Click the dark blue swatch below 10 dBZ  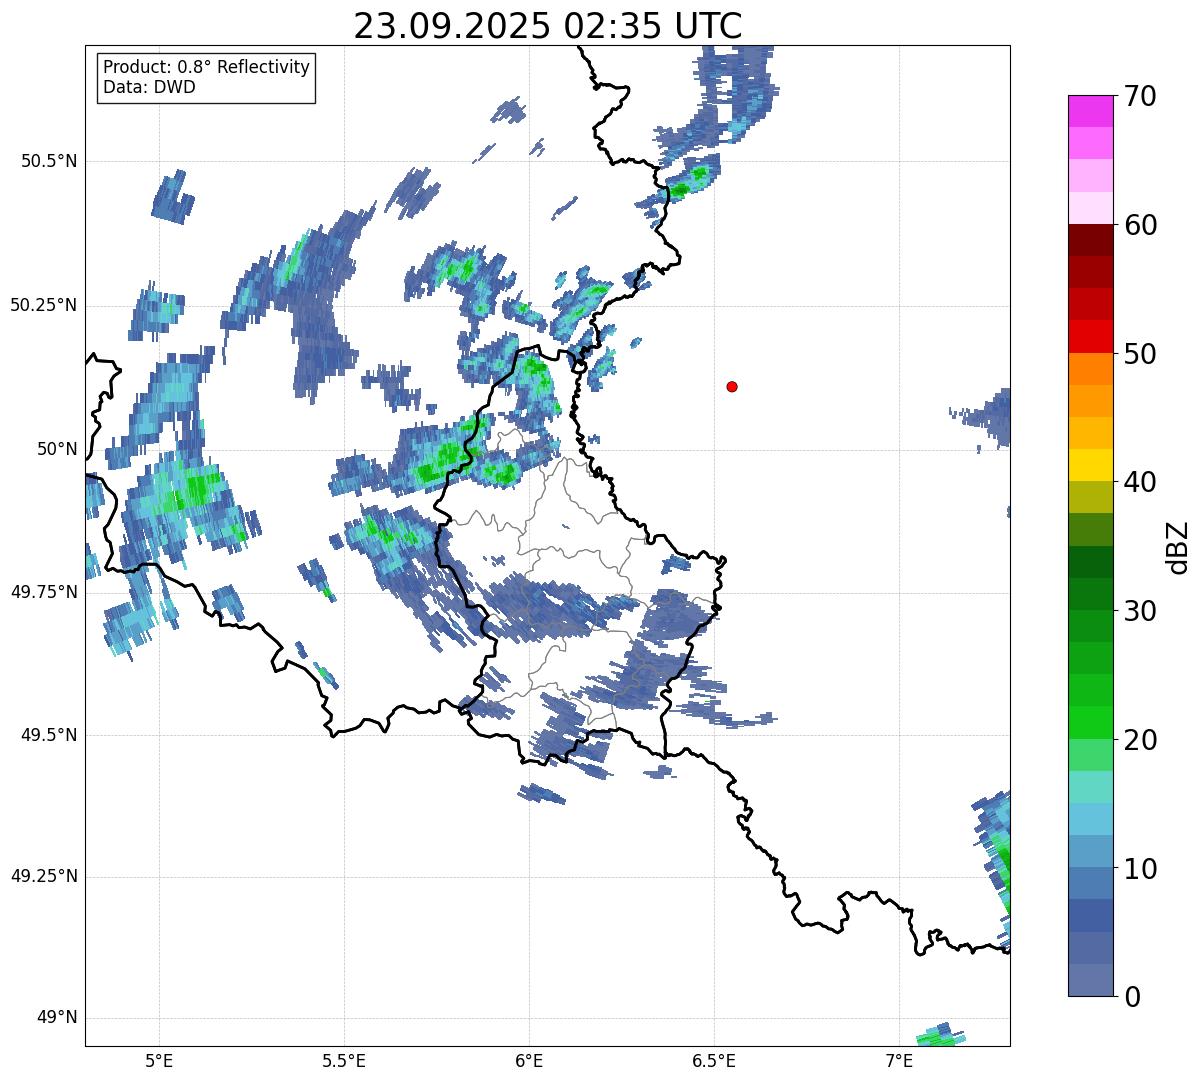1091,916
